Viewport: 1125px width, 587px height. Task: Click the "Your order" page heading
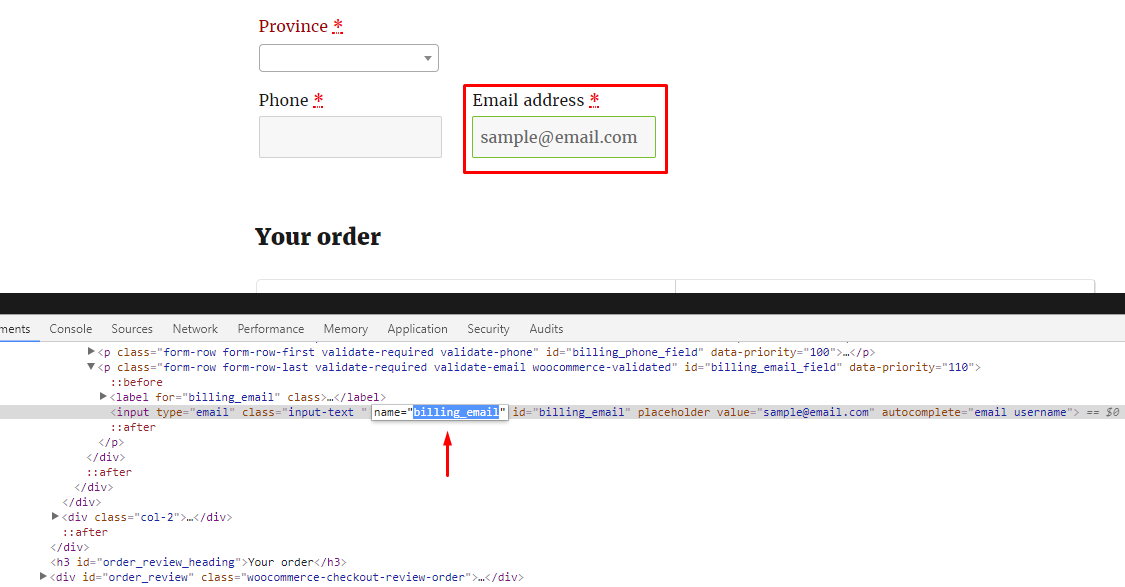pyautogui.click(x=318, y=237)
